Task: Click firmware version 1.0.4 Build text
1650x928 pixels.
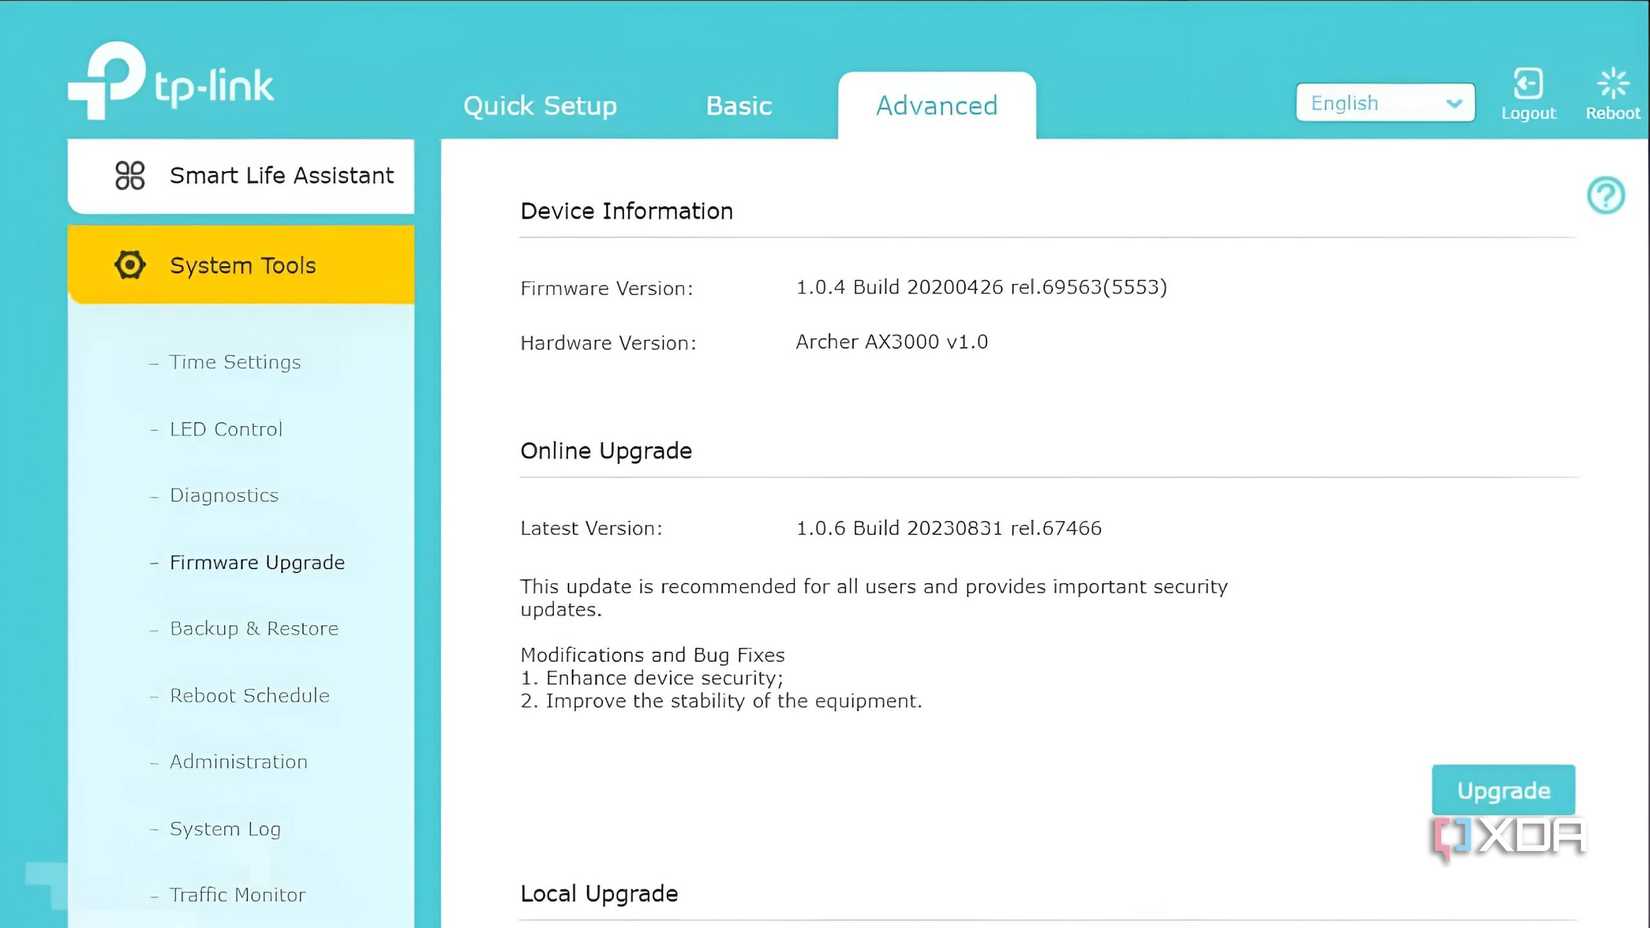Action: pos(981,287)
